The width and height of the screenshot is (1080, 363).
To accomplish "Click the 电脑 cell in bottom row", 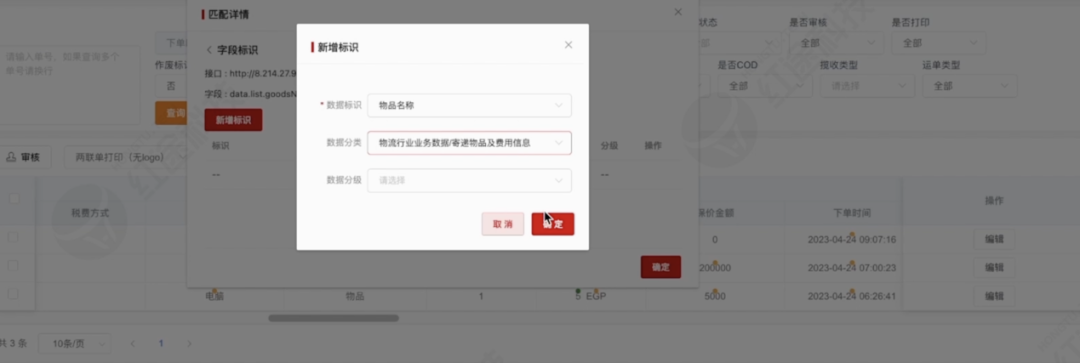I will click(x=214, y=296).
